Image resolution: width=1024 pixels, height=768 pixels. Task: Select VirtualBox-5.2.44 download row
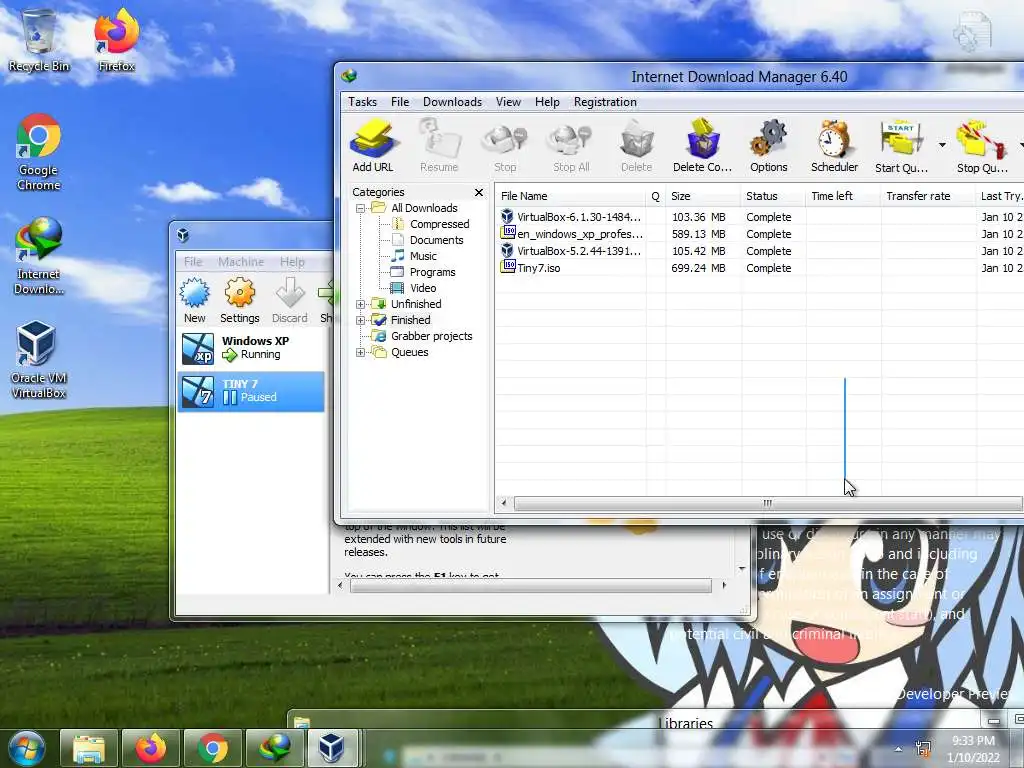point(759,251)
